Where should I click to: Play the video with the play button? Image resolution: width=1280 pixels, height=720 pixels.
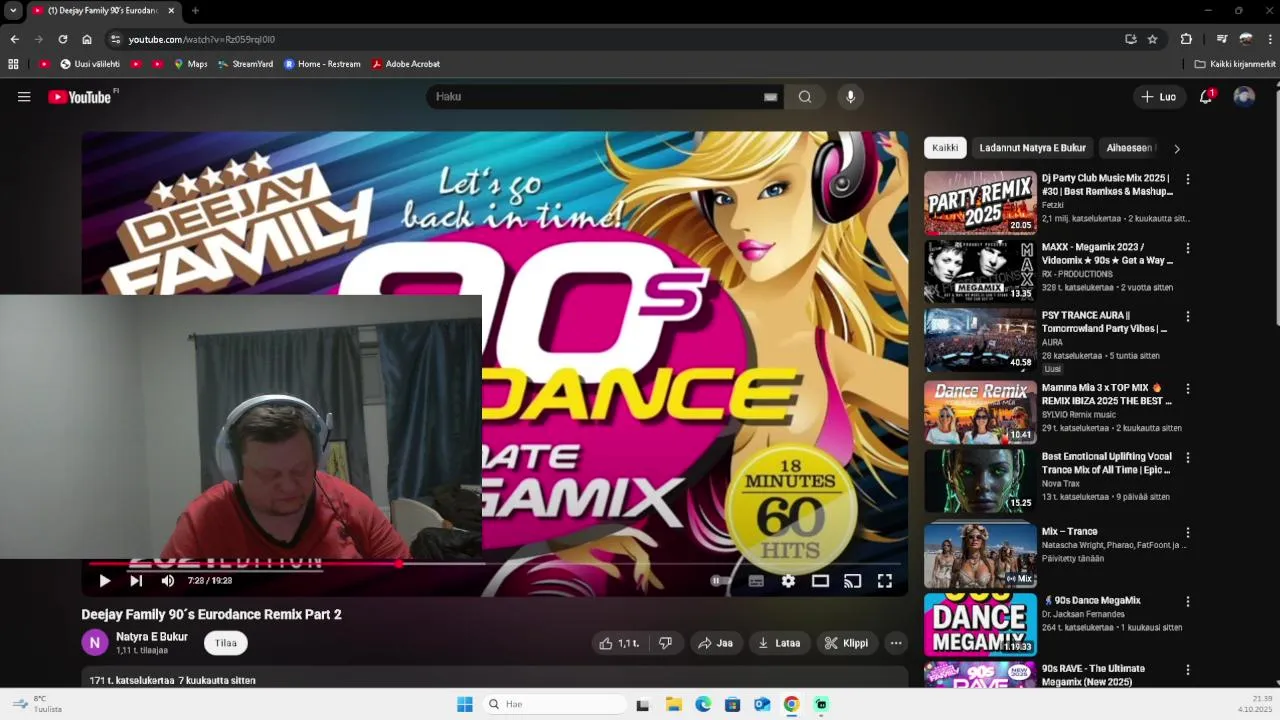pos(104,581)
